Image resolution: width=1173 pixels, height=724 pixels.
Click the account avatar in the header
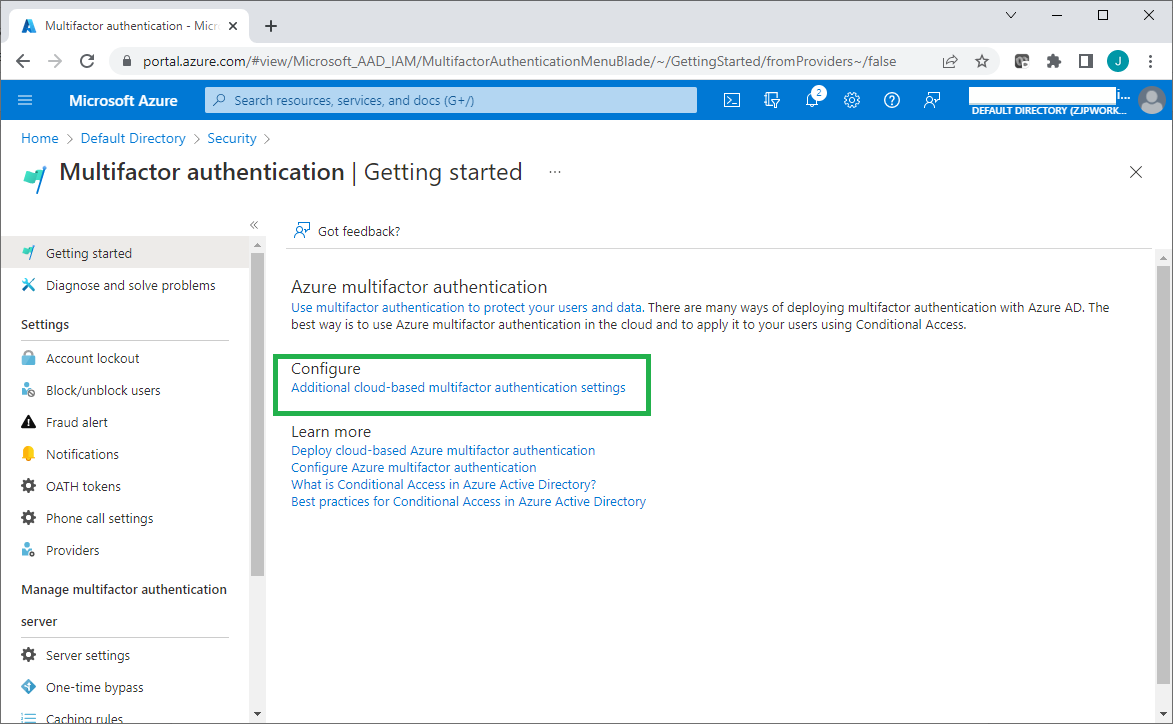click(1152, 100)
